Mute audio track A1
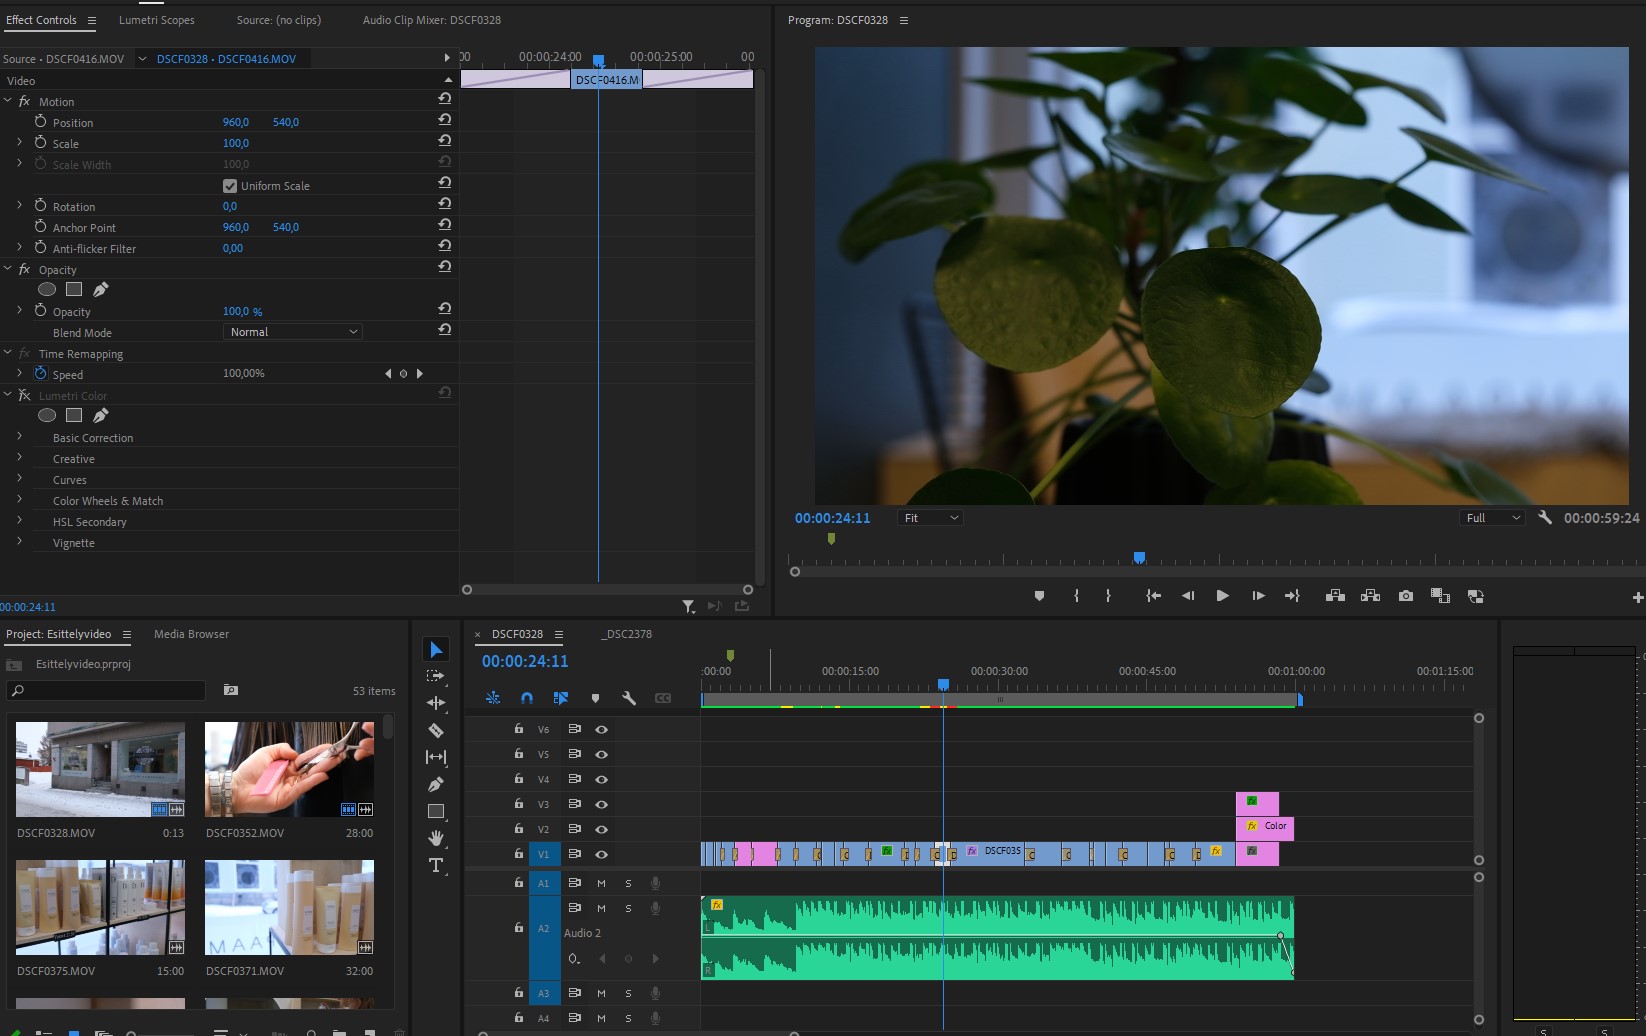 click(x=601, y=883)
